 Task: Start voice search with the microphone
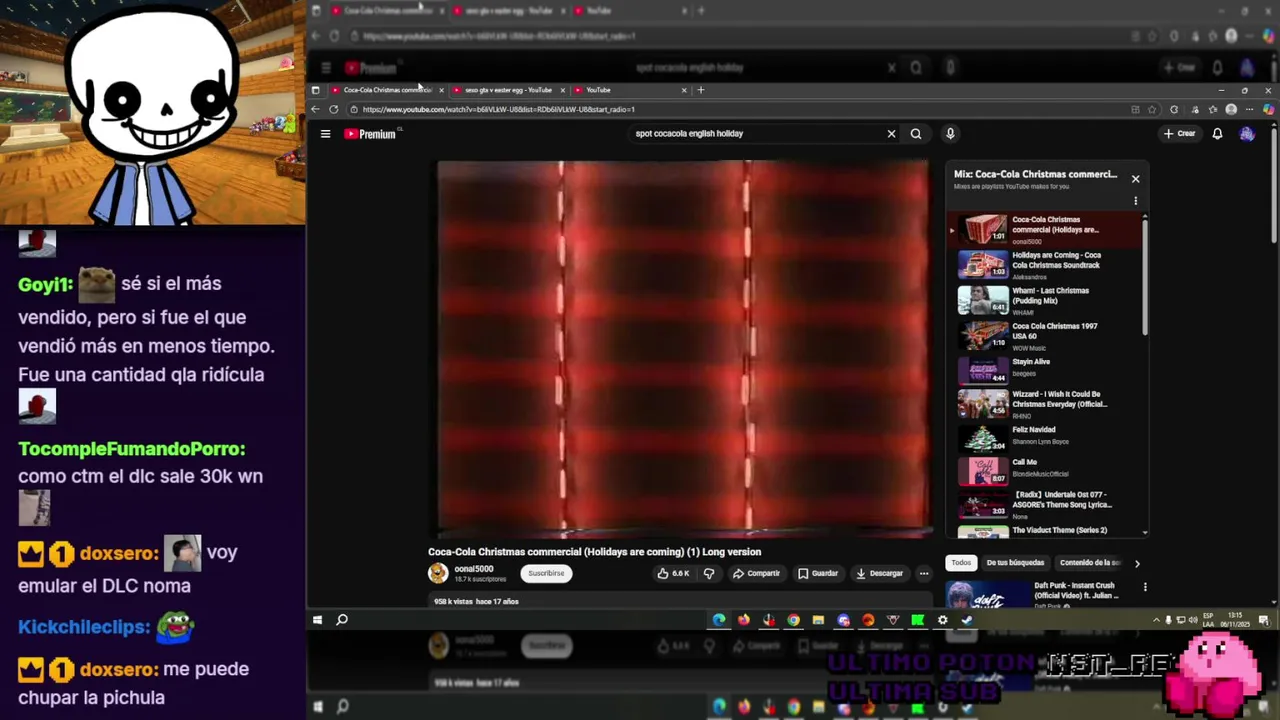click(x=950, y=134)
